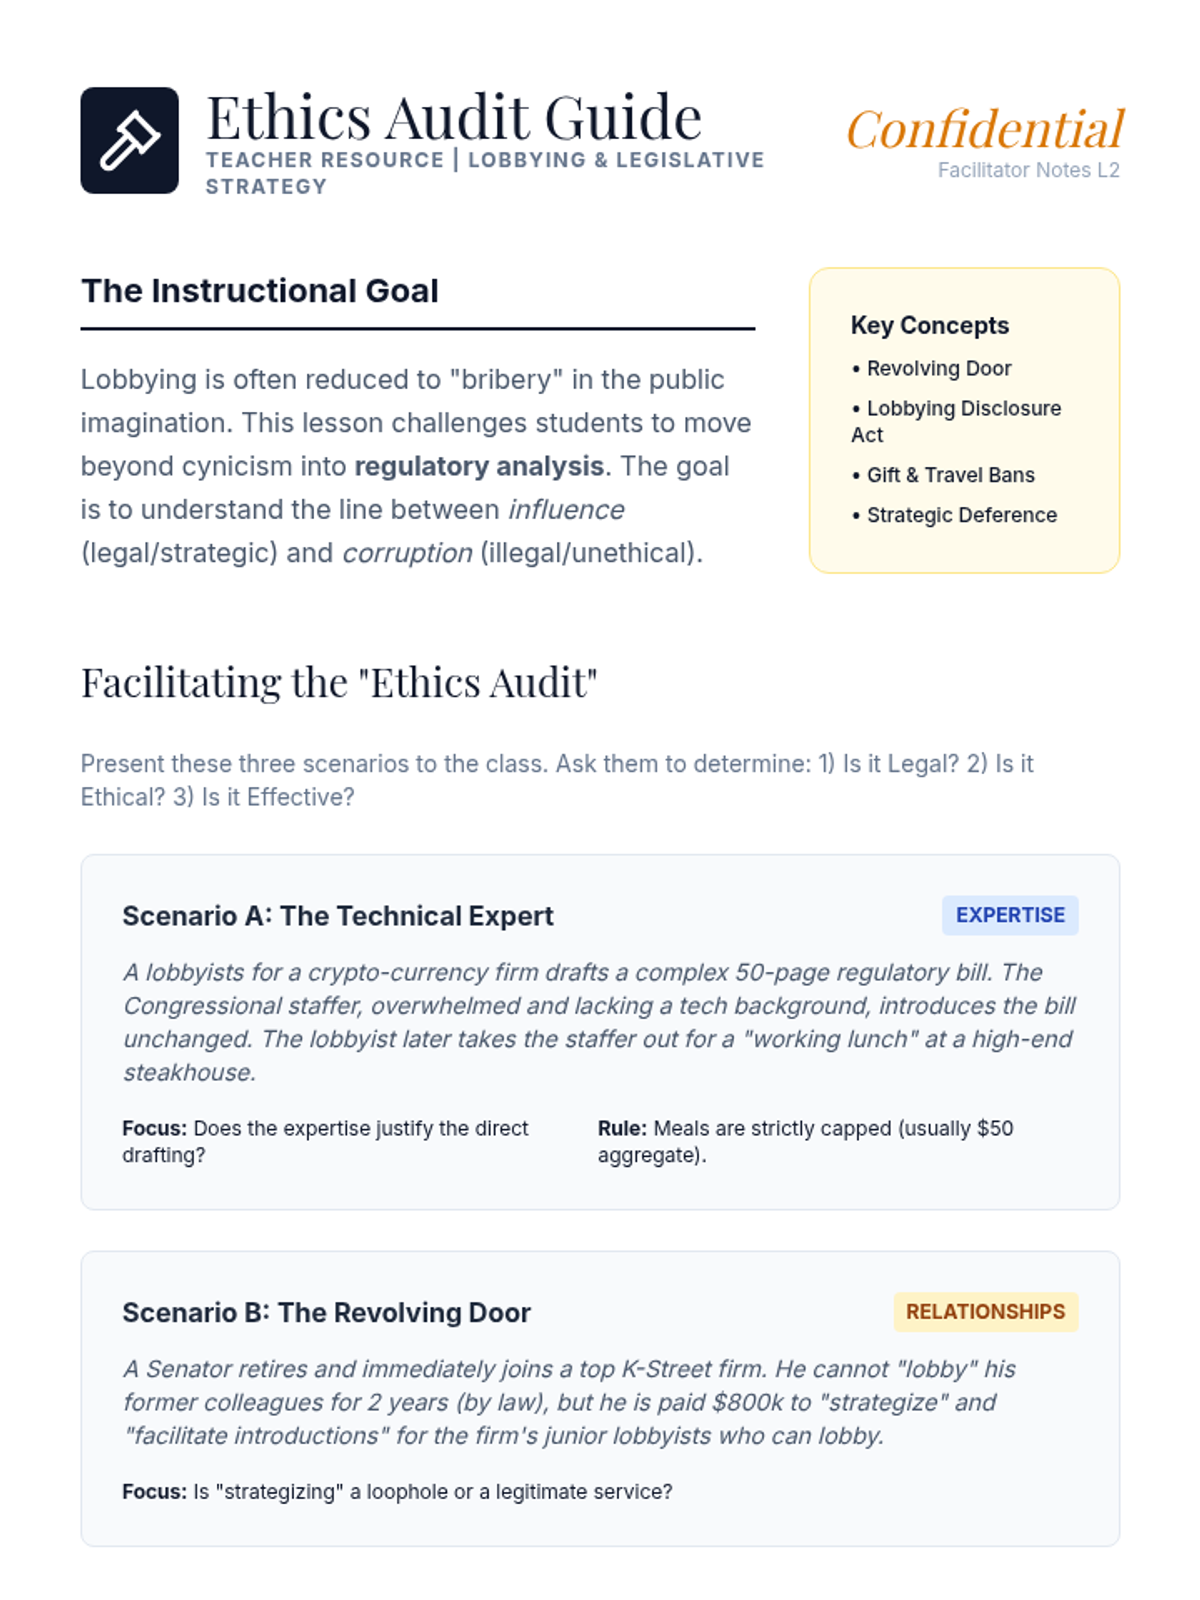Click the Rule about capped meals
Viewport: 1200px width, 1600px height.
(806, 1141)
